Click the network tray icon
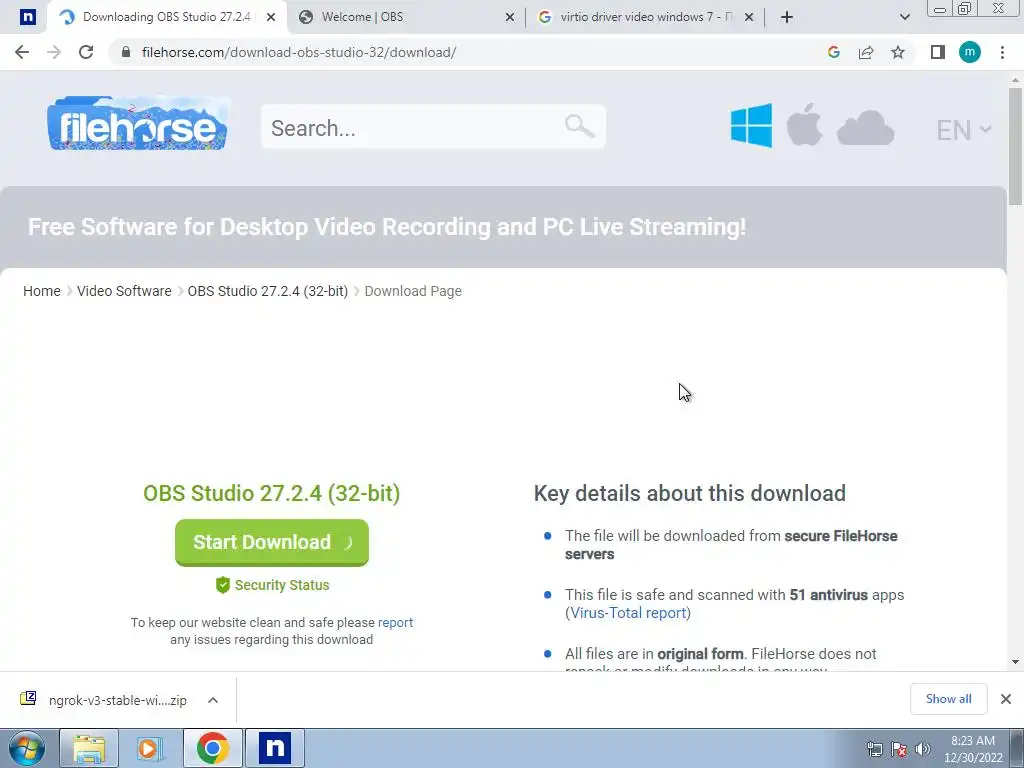The width and height of the screenshot is (1024, 768). pyautogui.click(x=874, y=749)
